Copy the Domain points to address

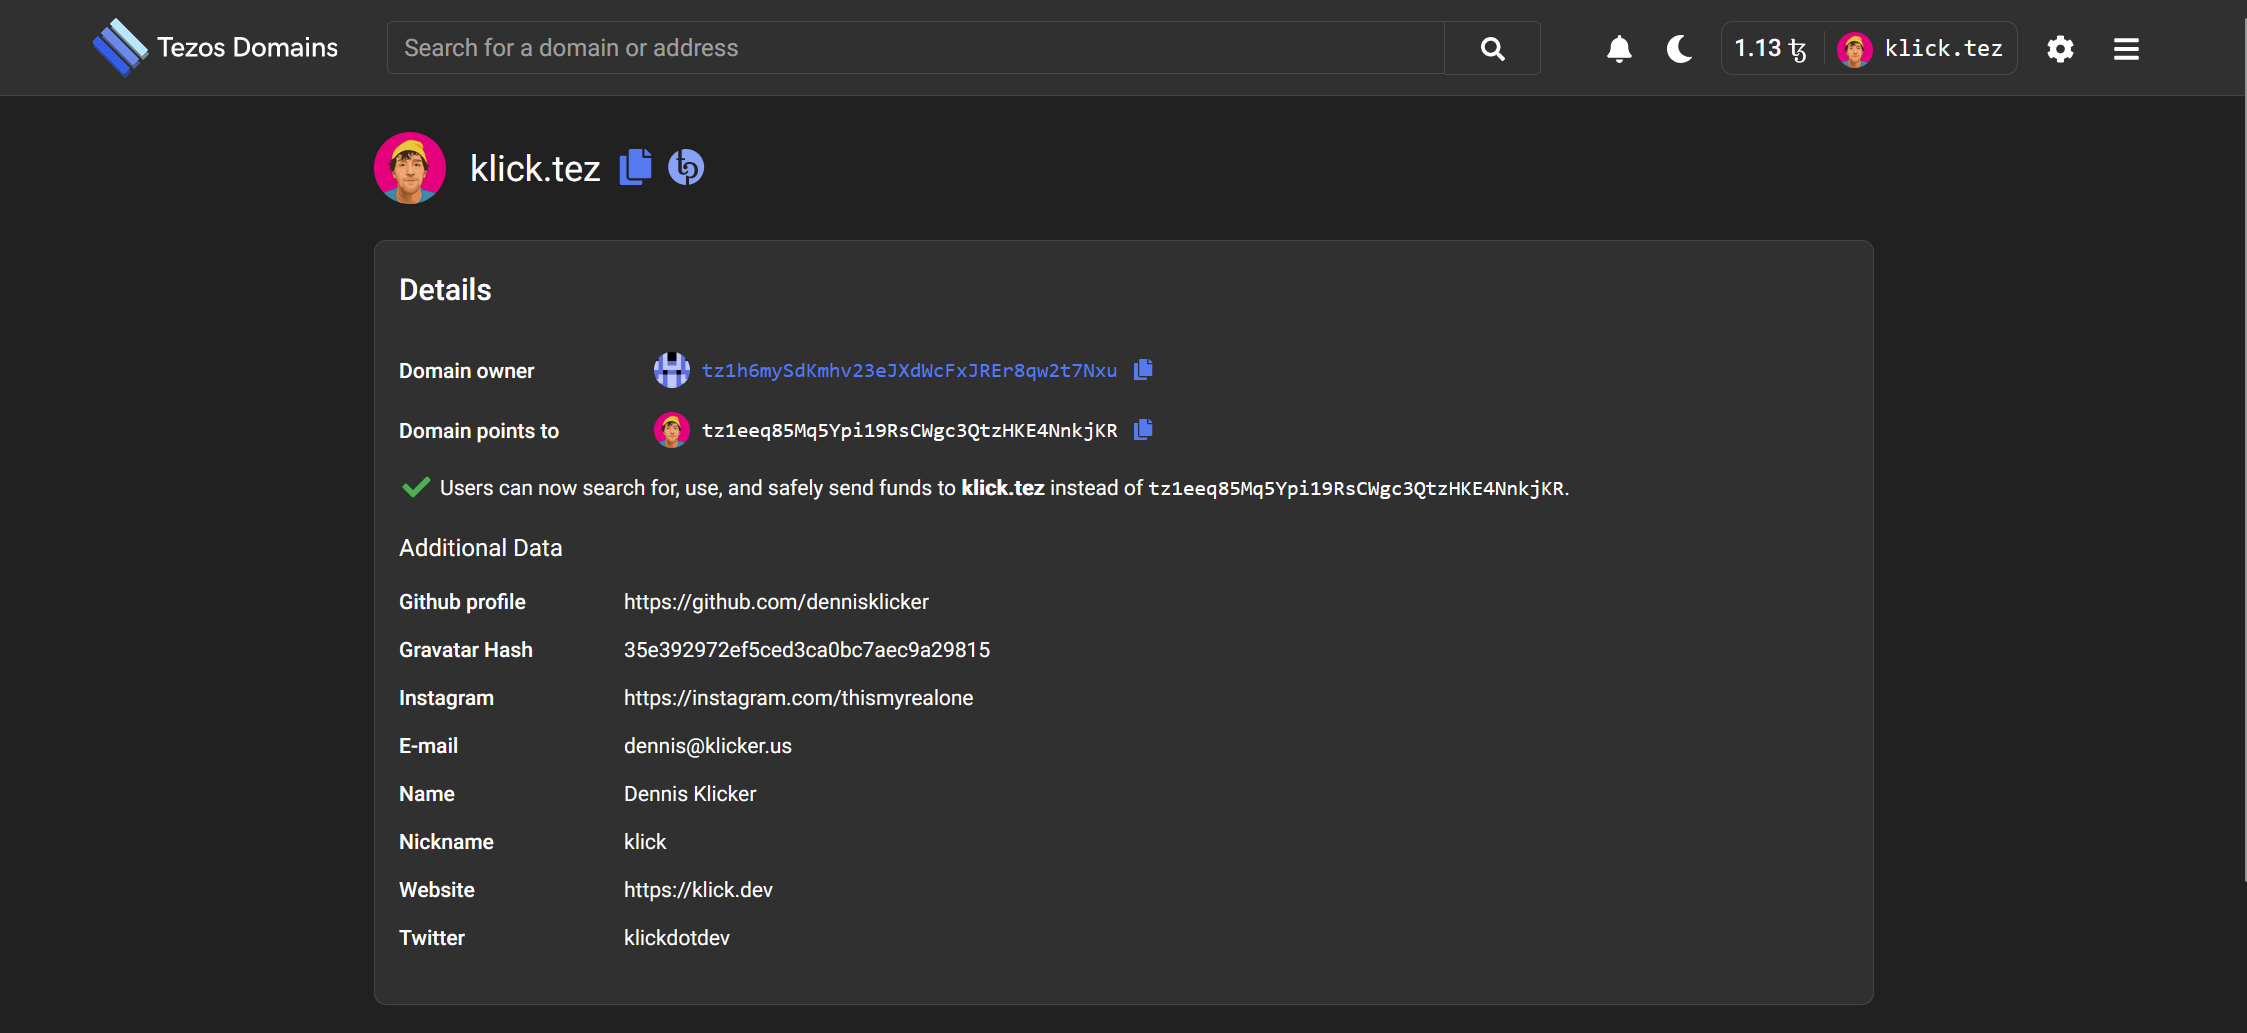(1143, 429)
